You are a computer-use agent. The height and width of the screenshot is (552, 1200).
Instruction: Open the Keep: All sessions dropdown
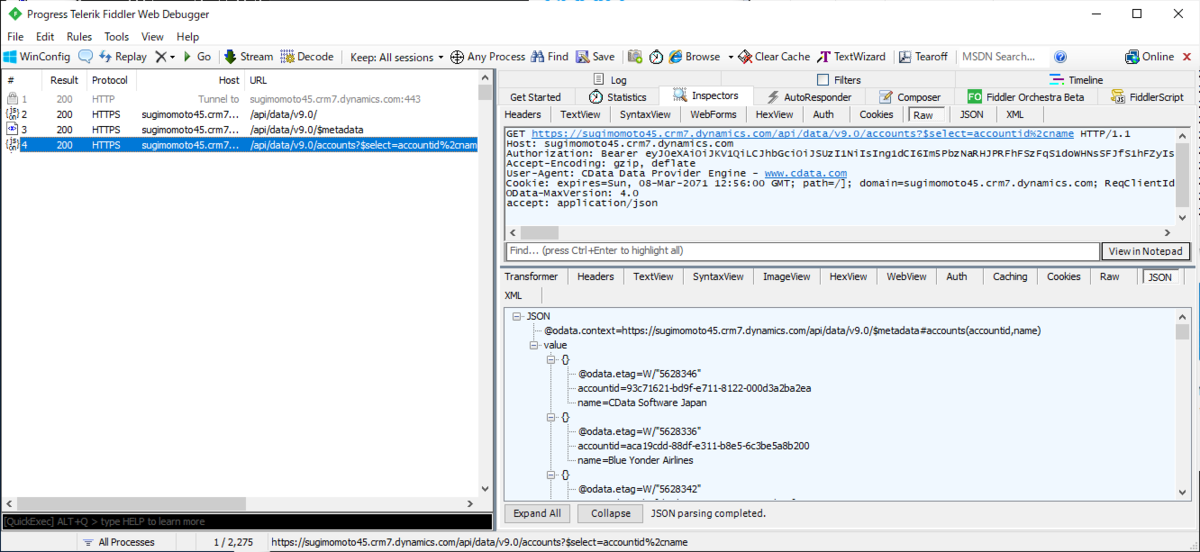pyautogui.click(x=396, y=57)
